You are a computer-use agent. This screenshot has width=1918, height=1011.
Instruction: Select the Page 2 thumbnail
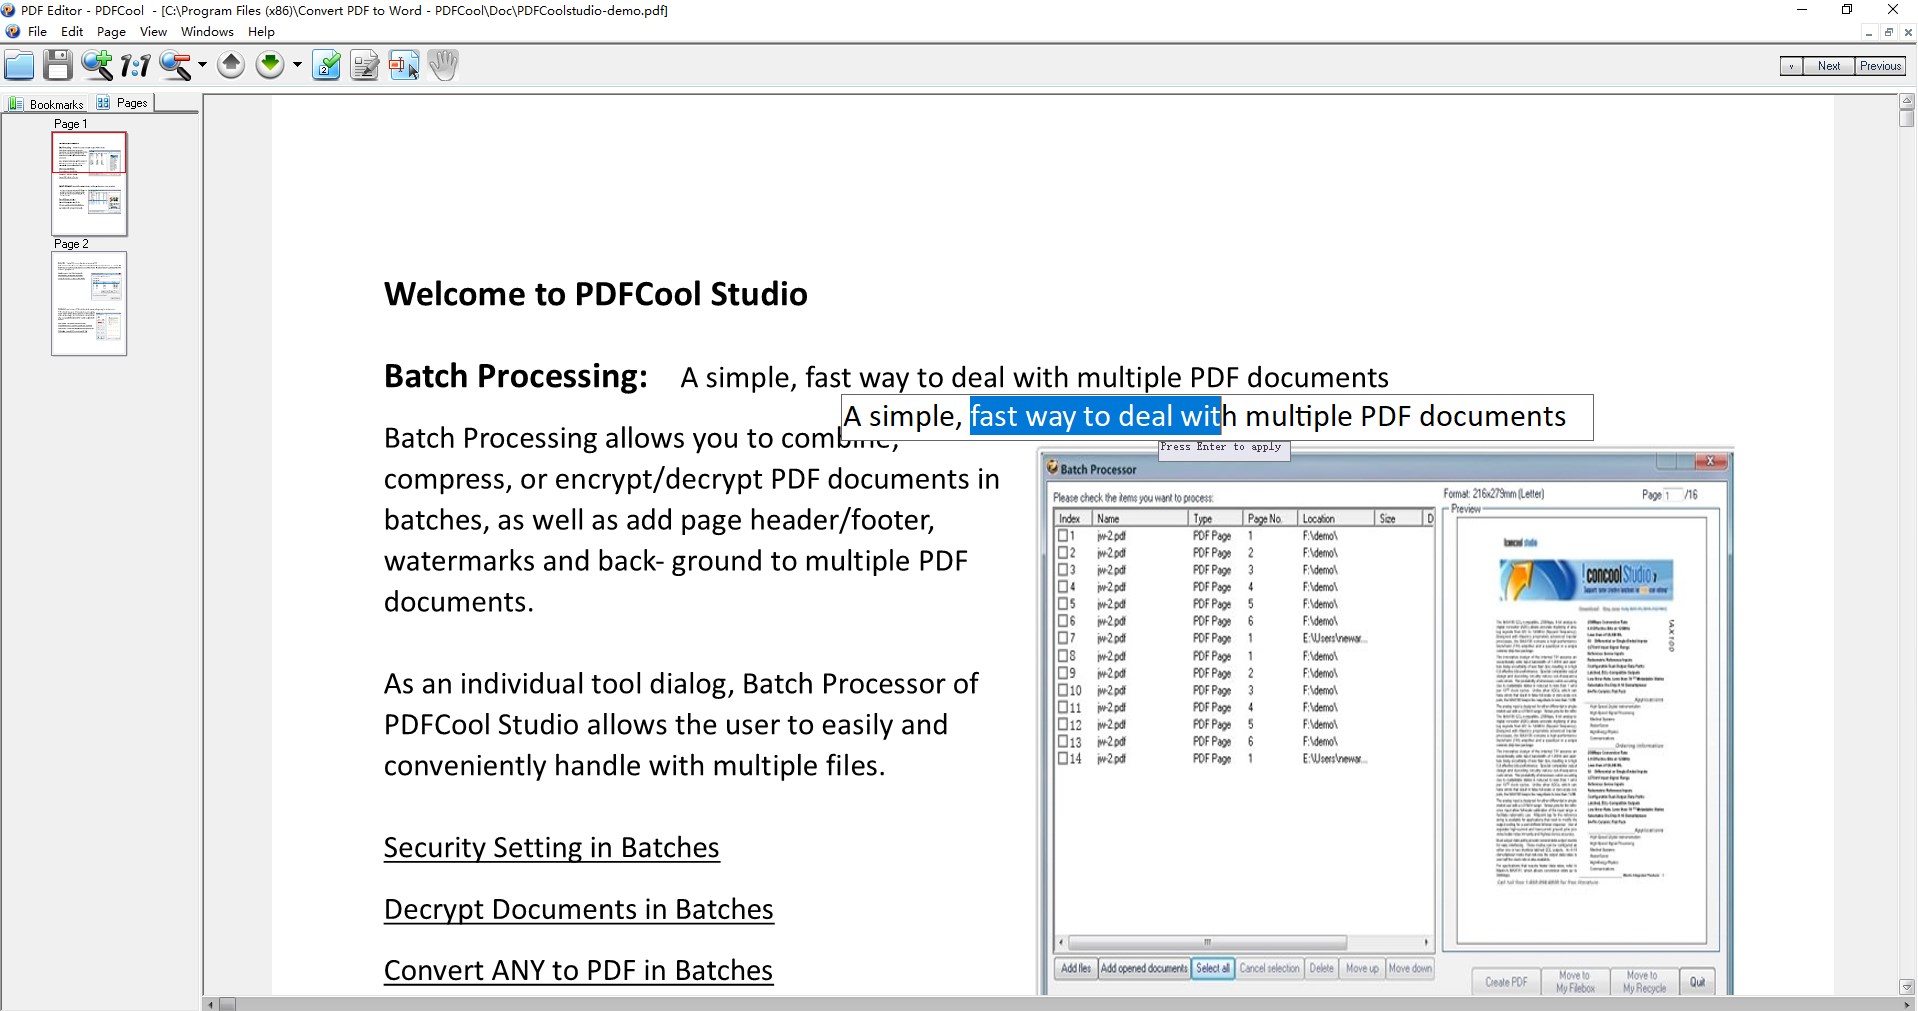(89, 304)
